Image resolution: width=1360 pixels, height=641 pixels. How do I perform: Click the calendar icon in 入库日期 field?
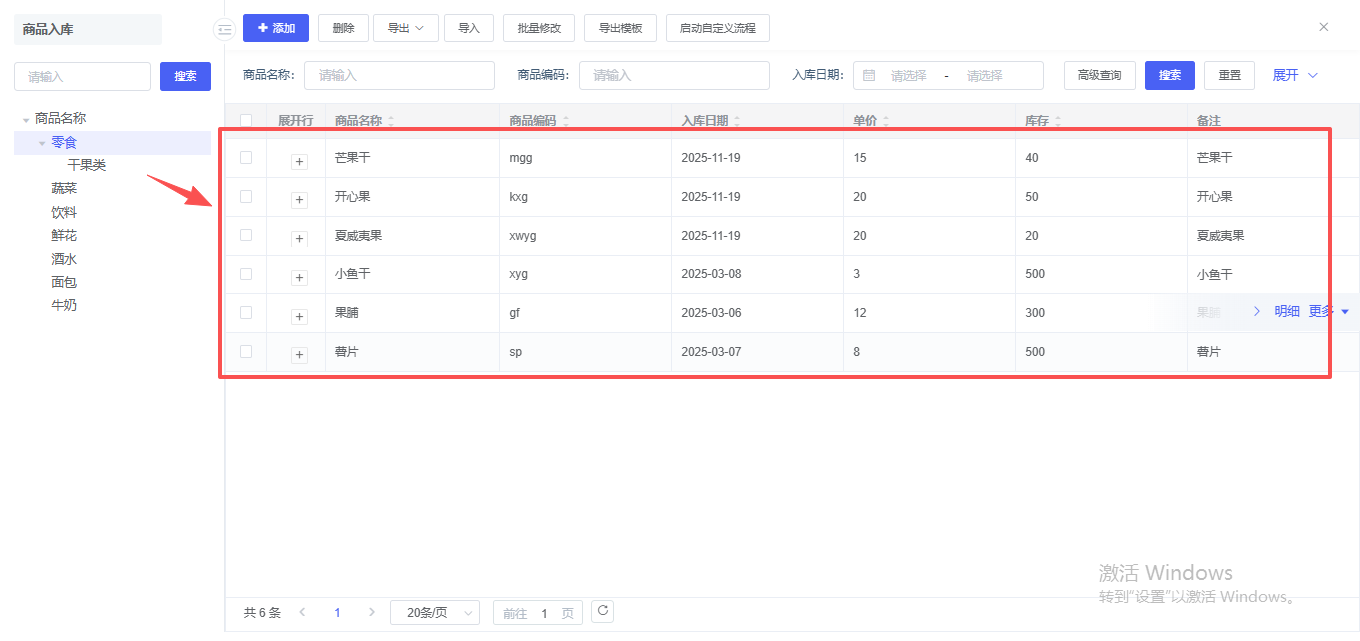[x=869, y=76]
